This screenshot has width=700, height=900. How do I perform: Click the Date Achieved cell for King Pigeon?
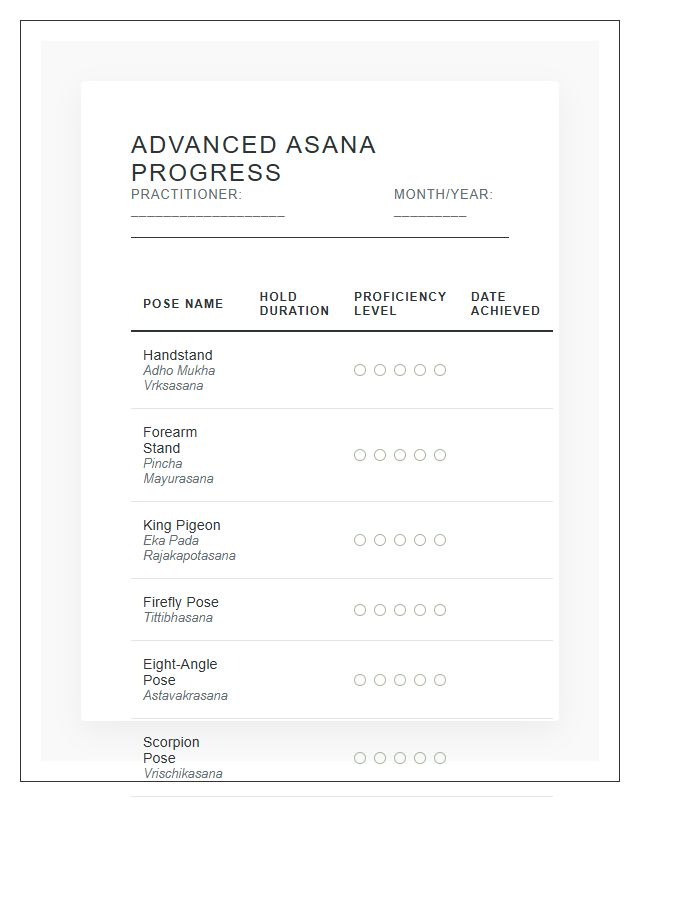505,540
